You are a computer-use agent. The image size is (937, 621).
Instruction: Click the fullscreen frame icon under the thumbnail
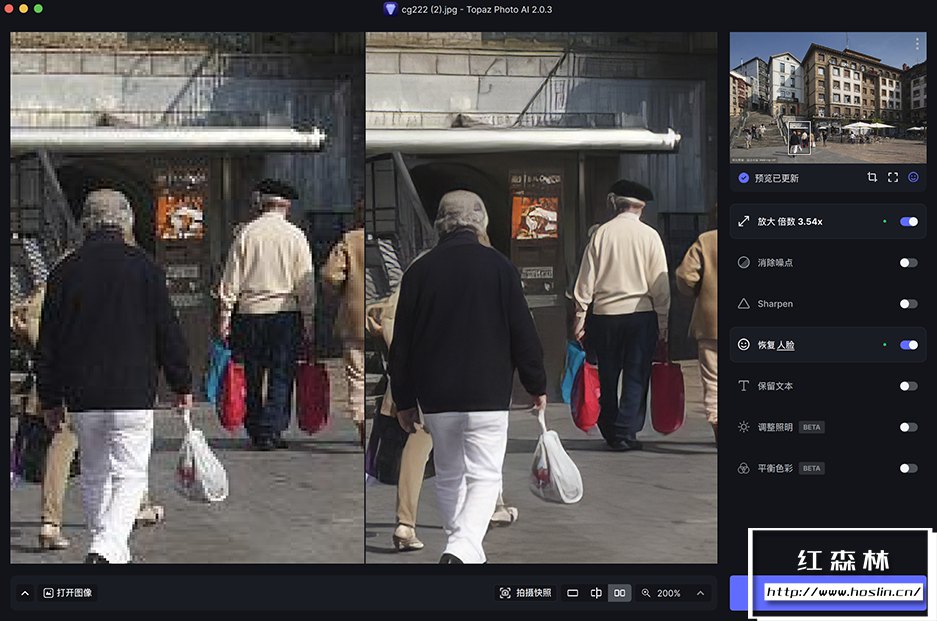[893, 178]
